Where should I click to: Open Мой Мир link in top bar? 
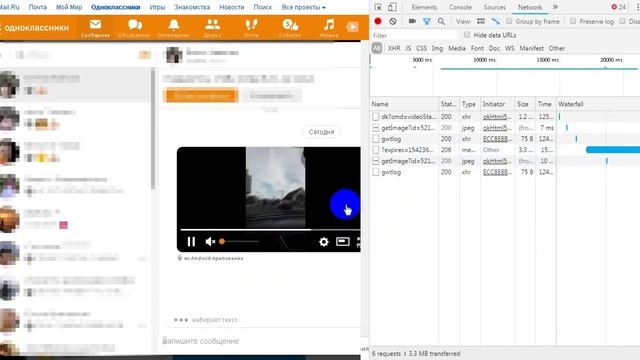pos(69,7)
